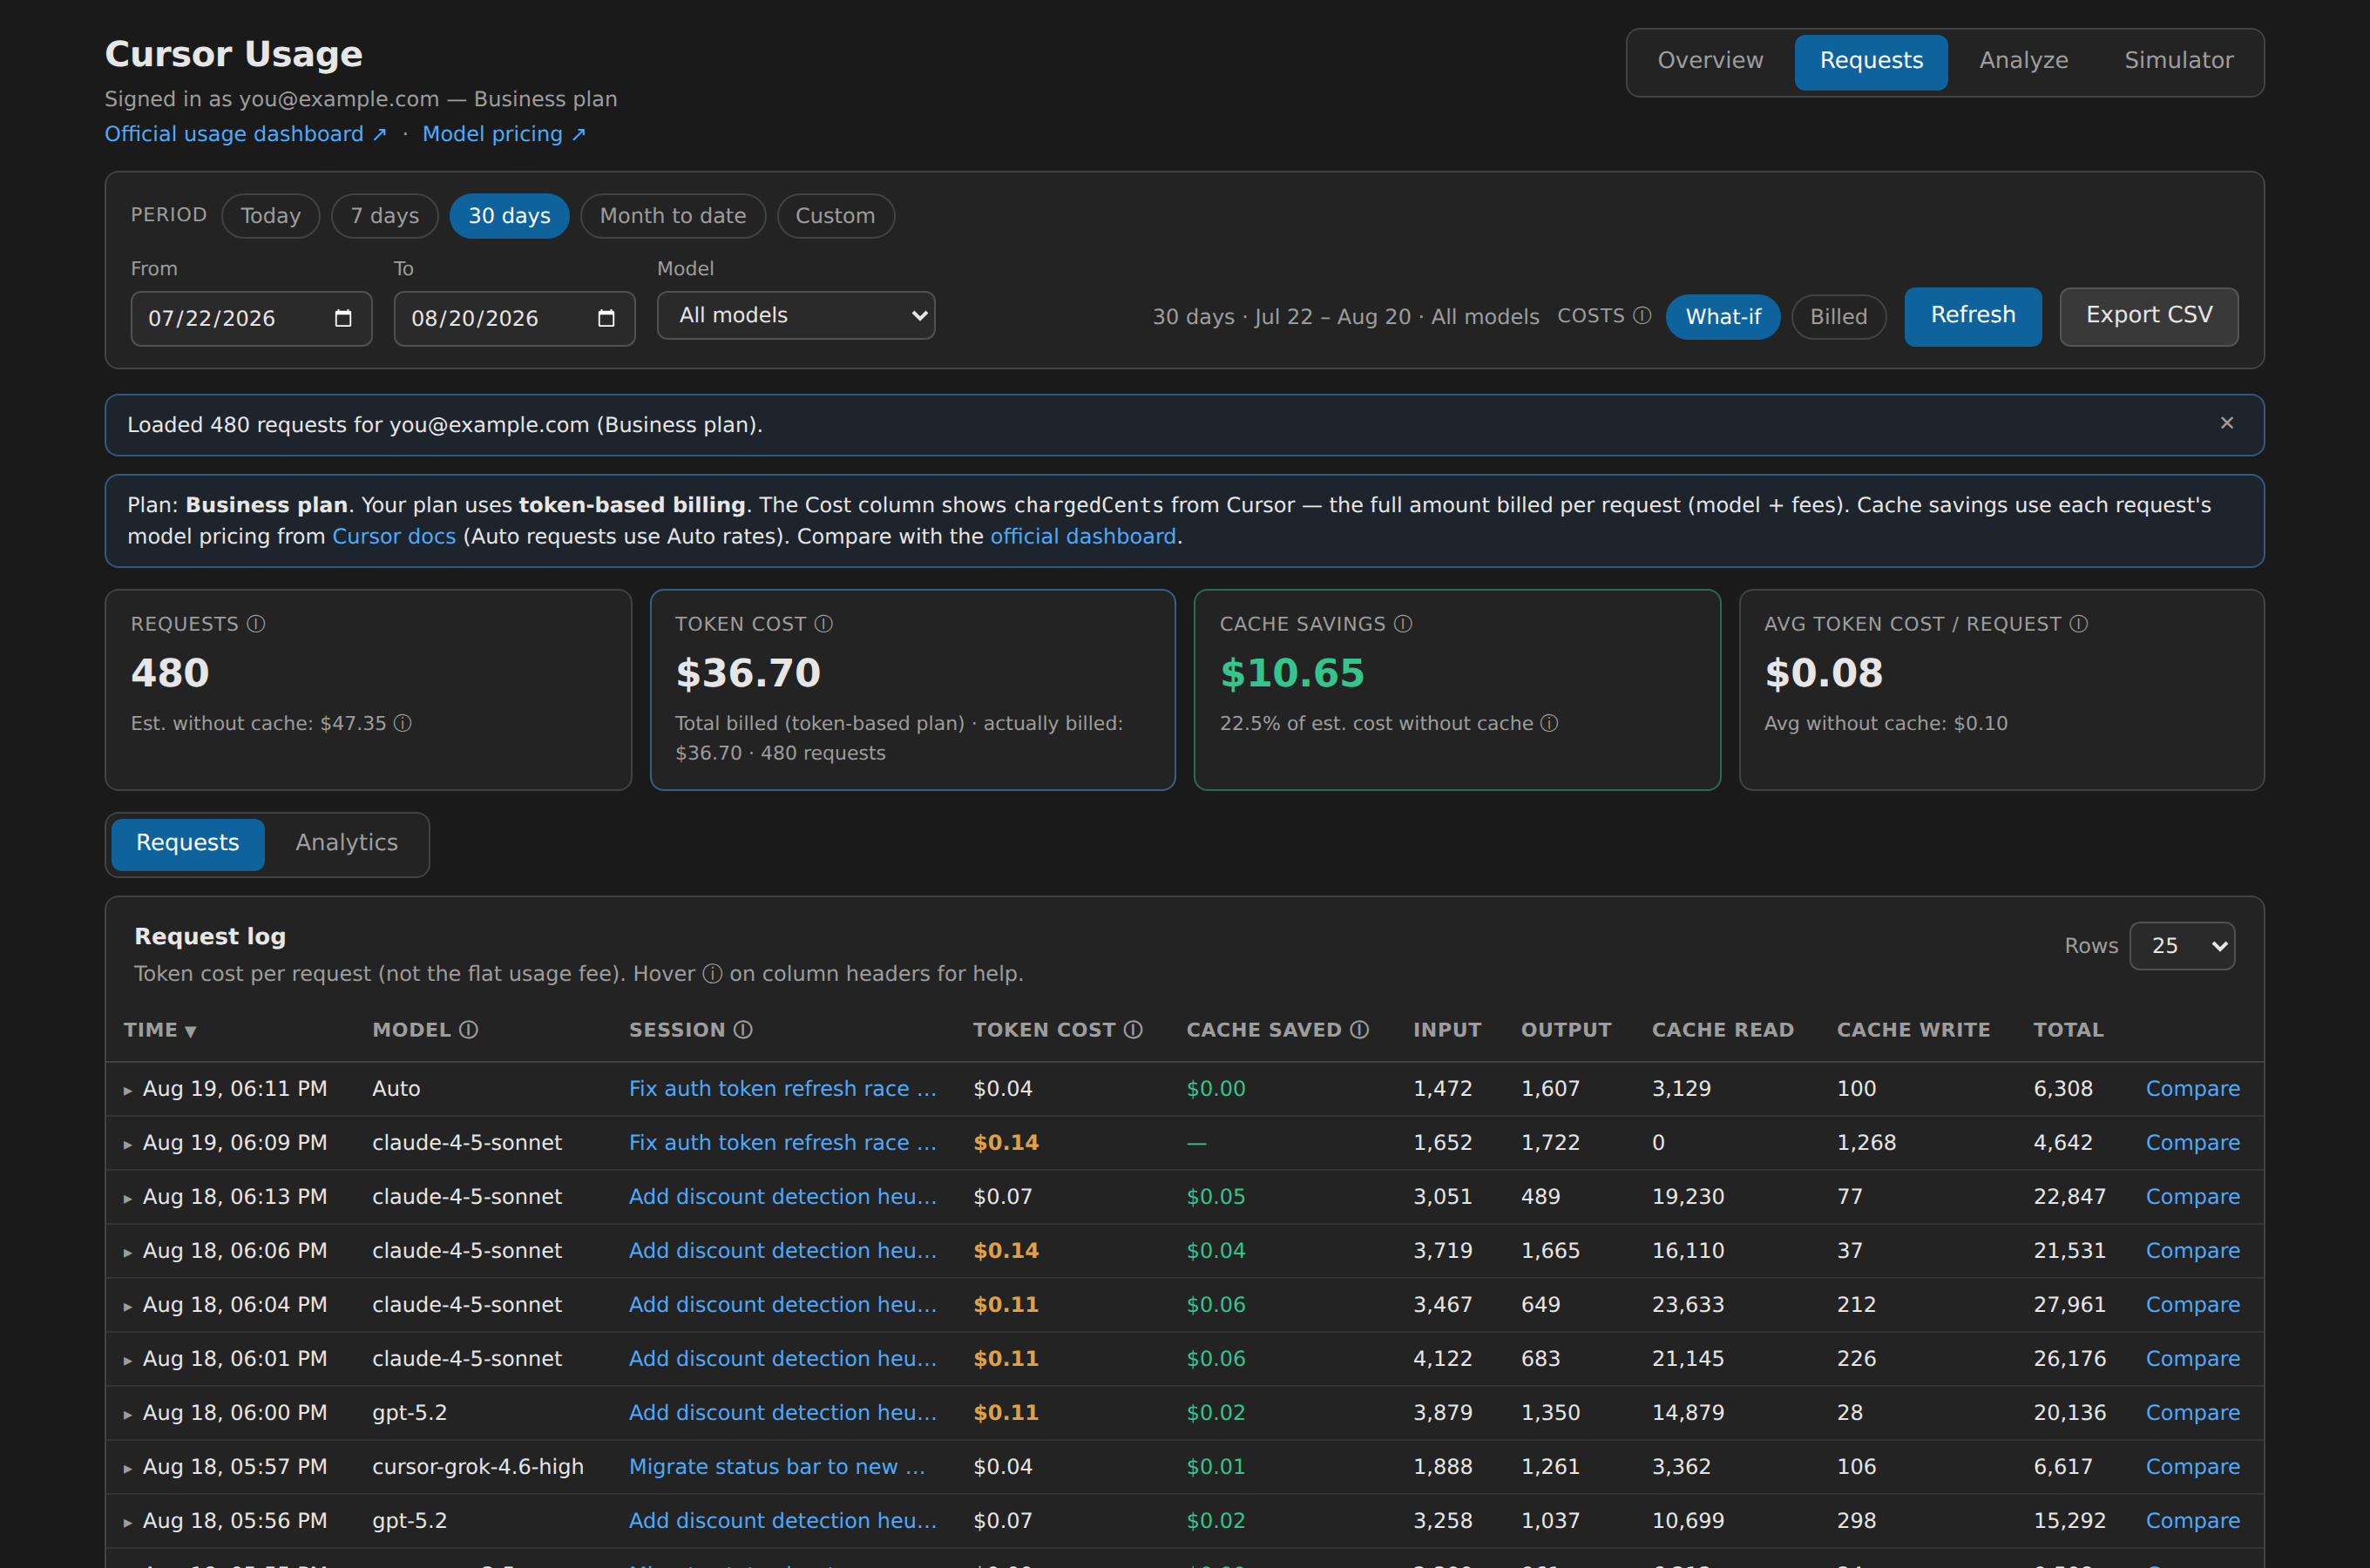Click the Export CSV button
2370x1568 pixels.
(2148, 316)
